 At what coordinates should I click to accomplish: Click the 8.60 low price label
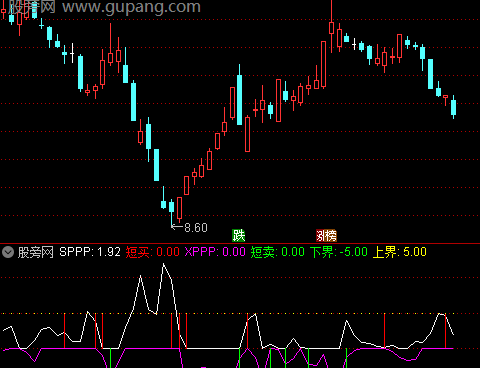click(x=196, y=228)
